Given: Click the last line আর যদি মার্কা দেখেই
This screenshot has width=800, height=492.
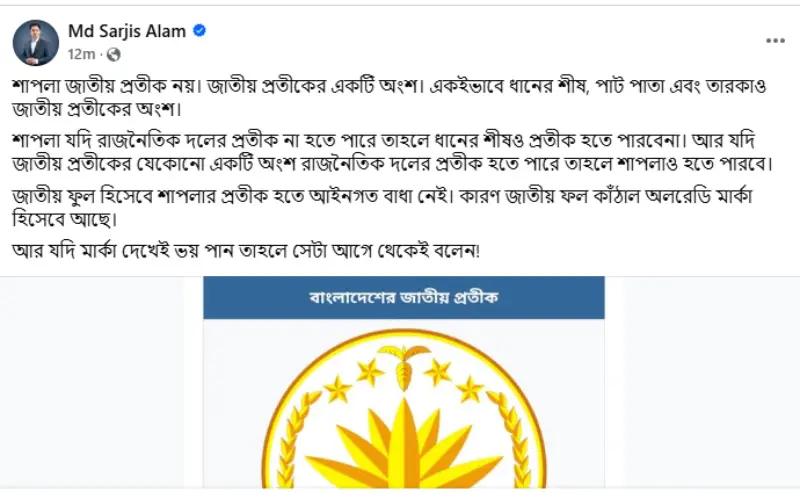Looking at the screenshot, I should pyautogui.click(x=245, y=251).
